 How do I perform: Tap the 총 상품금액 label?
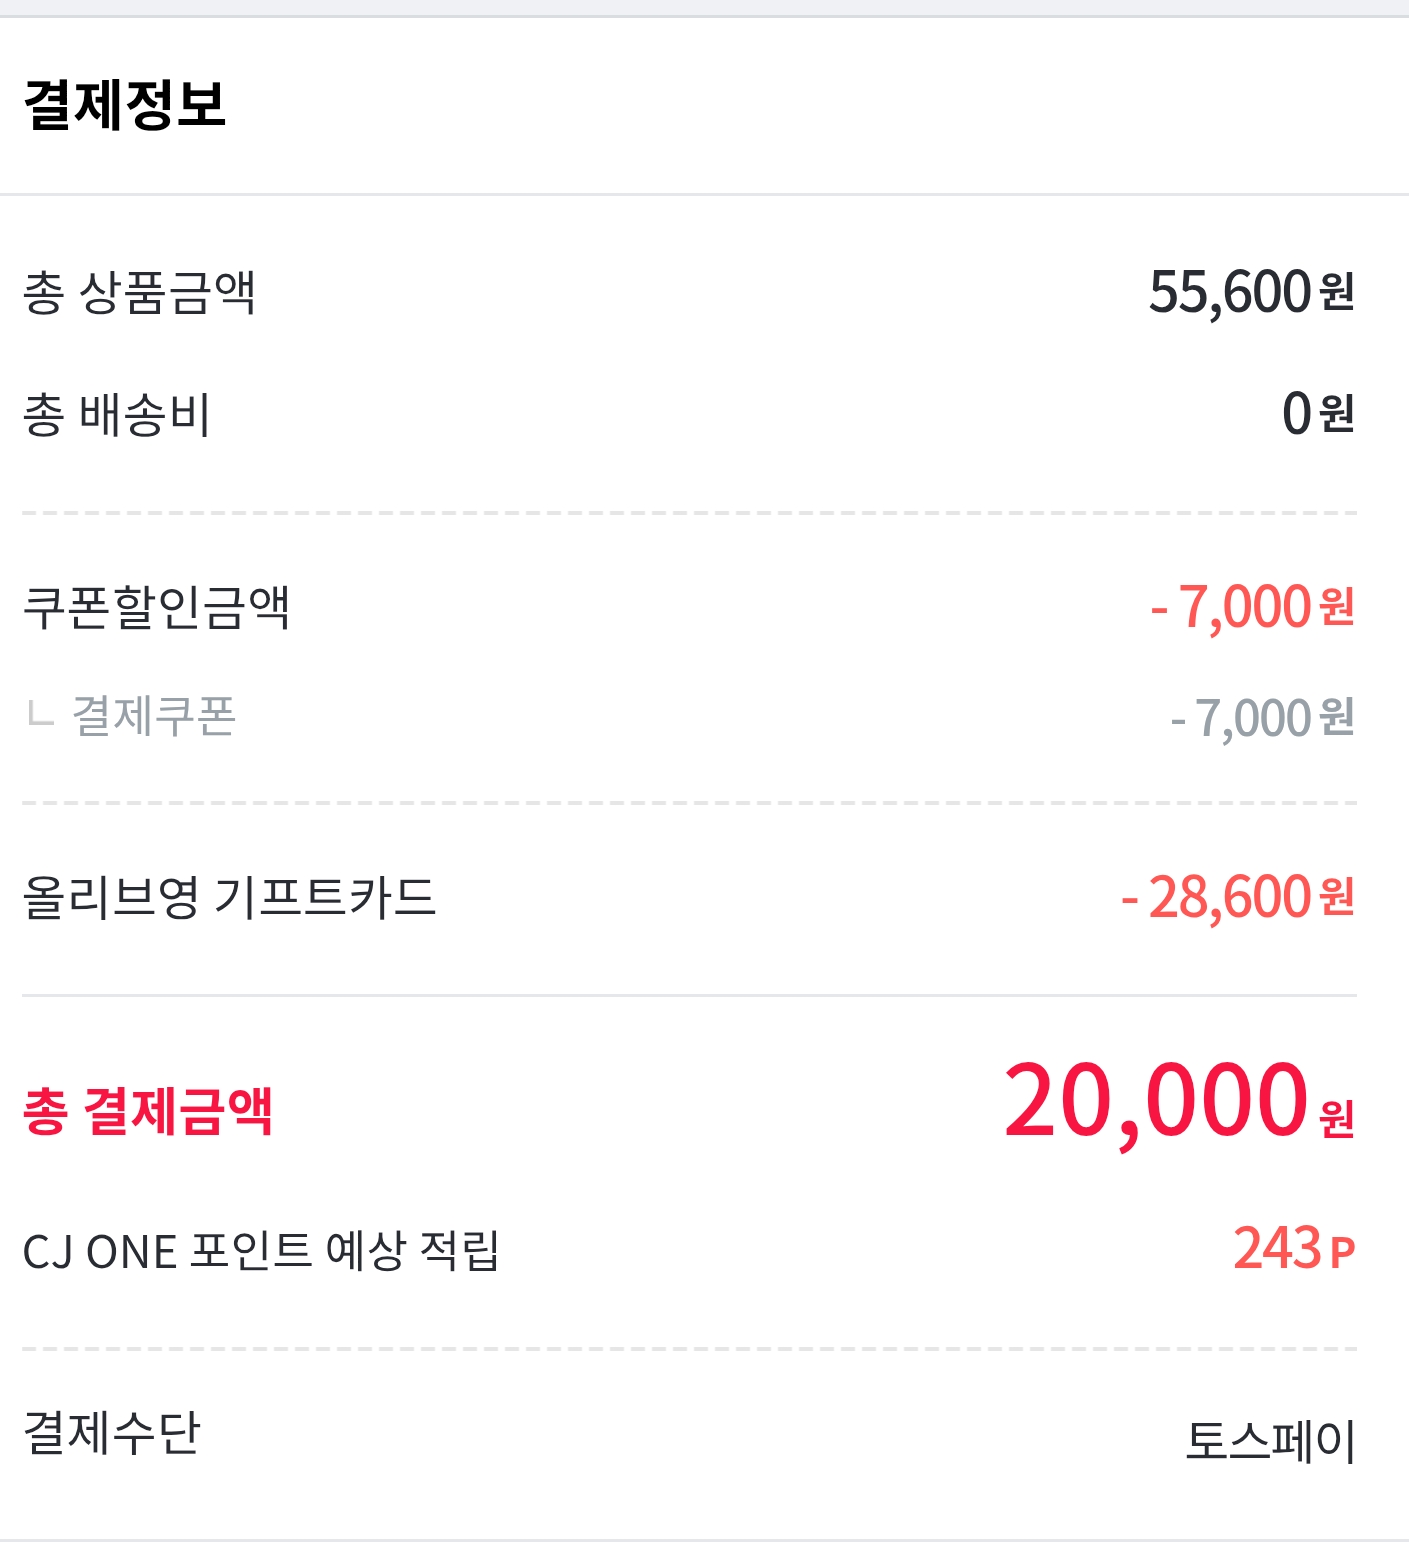tap(139, 293)
